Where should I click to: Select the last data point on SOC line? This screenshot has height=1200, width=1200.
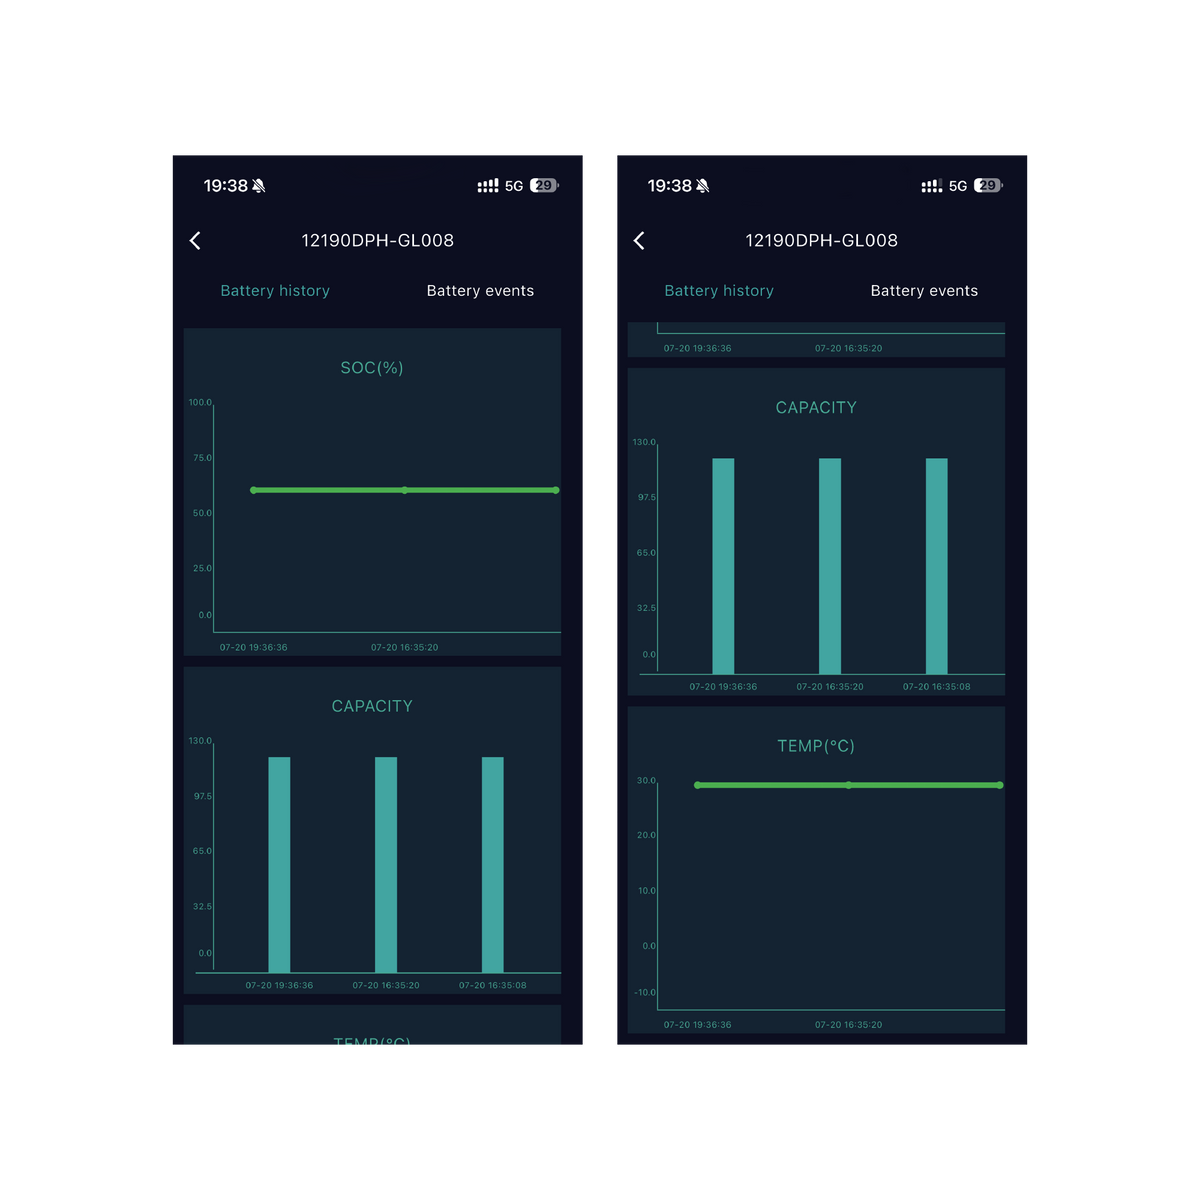click(x=556, y=490)
